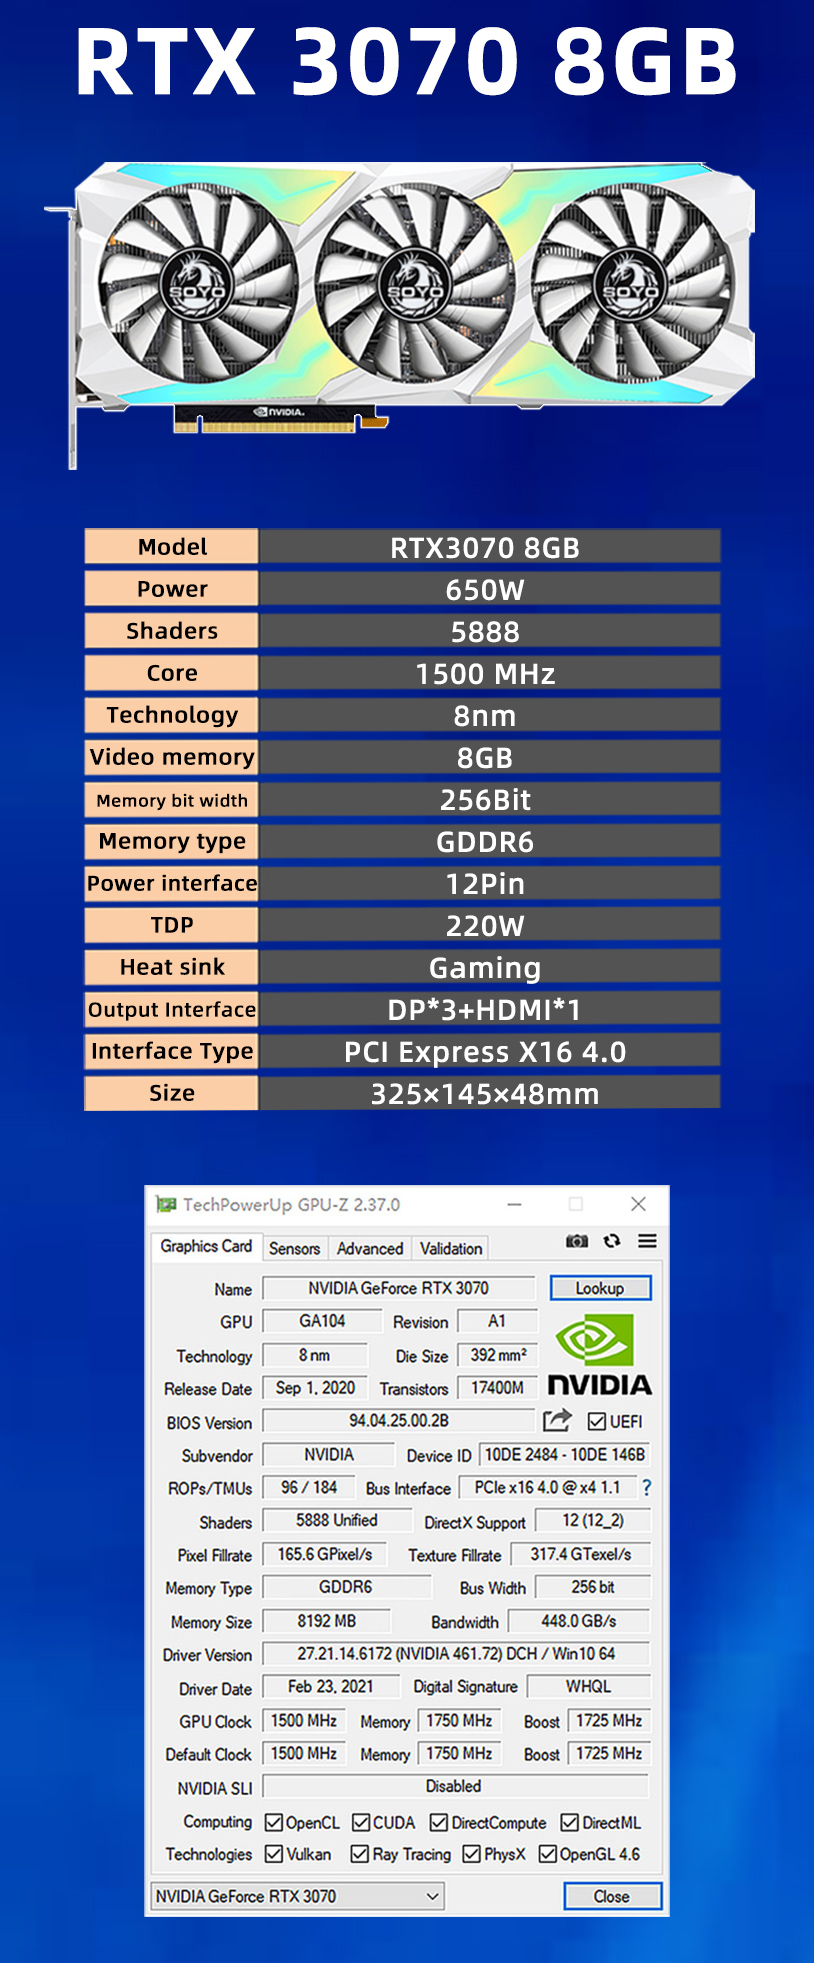Toggle the UEFI checkbox
Viewport: 814px width, 1963px height.
pos(597,1421)
